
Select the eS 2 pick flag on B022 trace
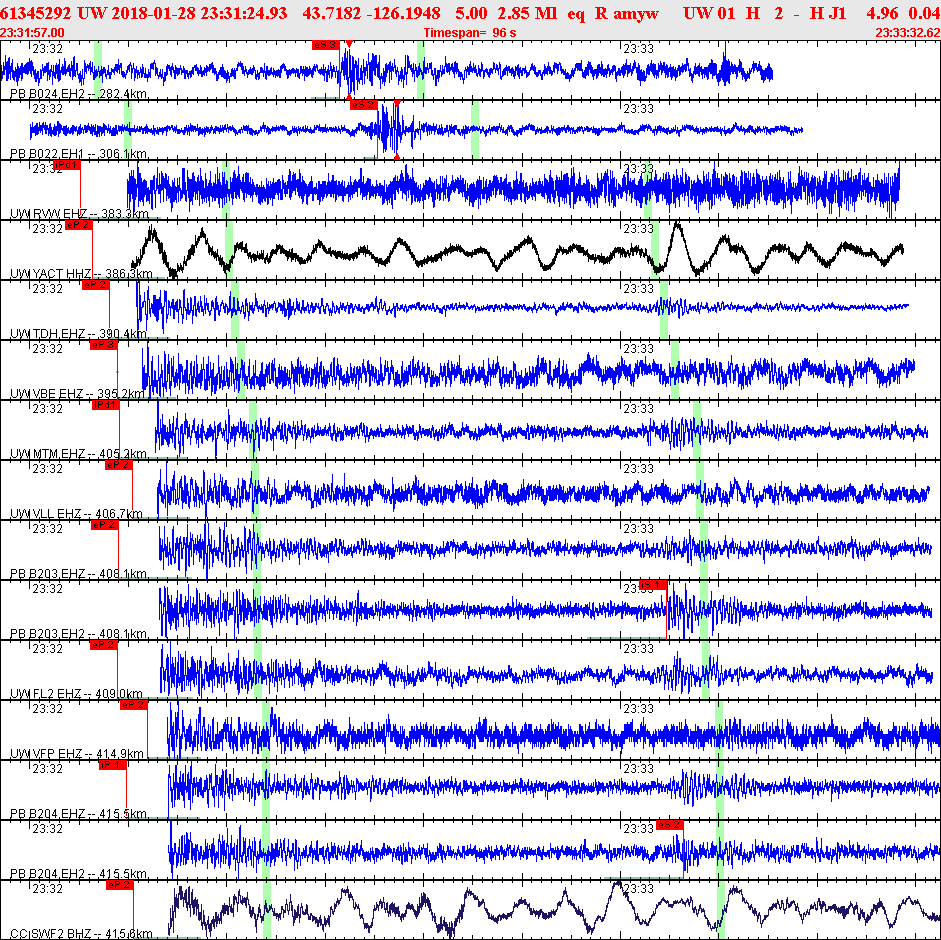[364, 105]
